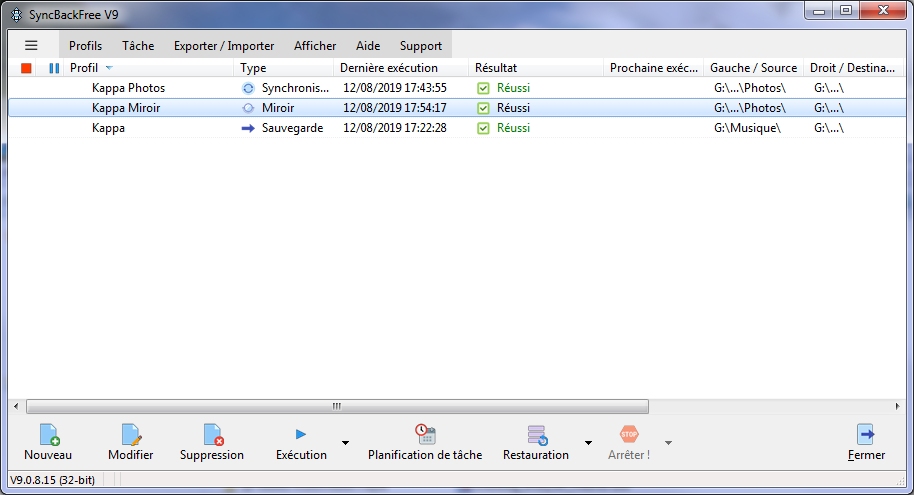Click the version V9.0.8.15 (32-bit) in status bar

(52, 480)
